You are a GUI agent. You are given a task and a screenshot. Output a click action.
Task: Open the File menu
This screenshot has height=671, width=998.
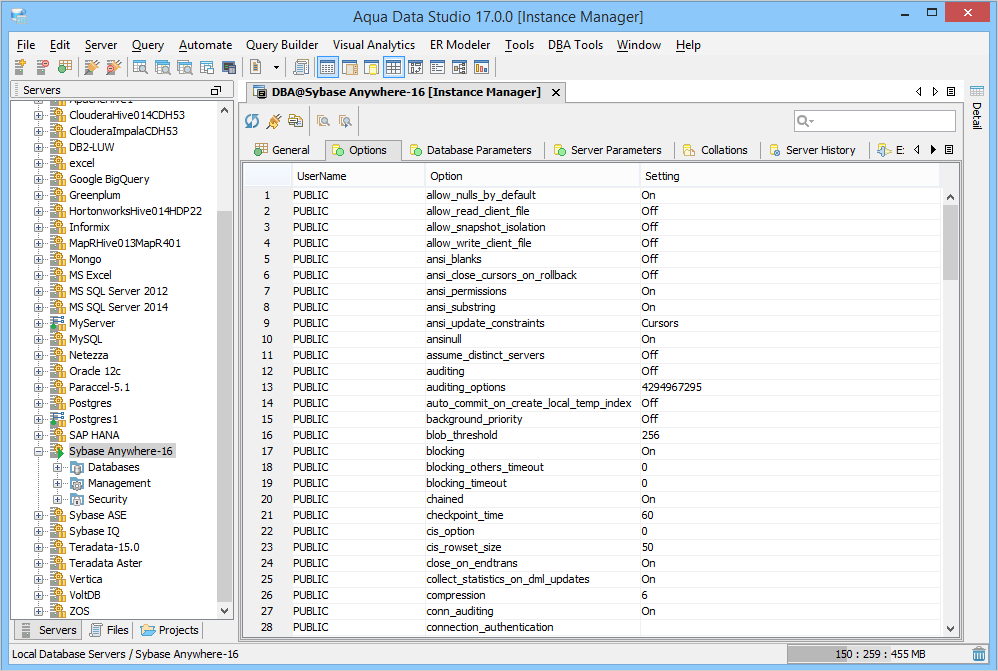(x=26, y=45)
